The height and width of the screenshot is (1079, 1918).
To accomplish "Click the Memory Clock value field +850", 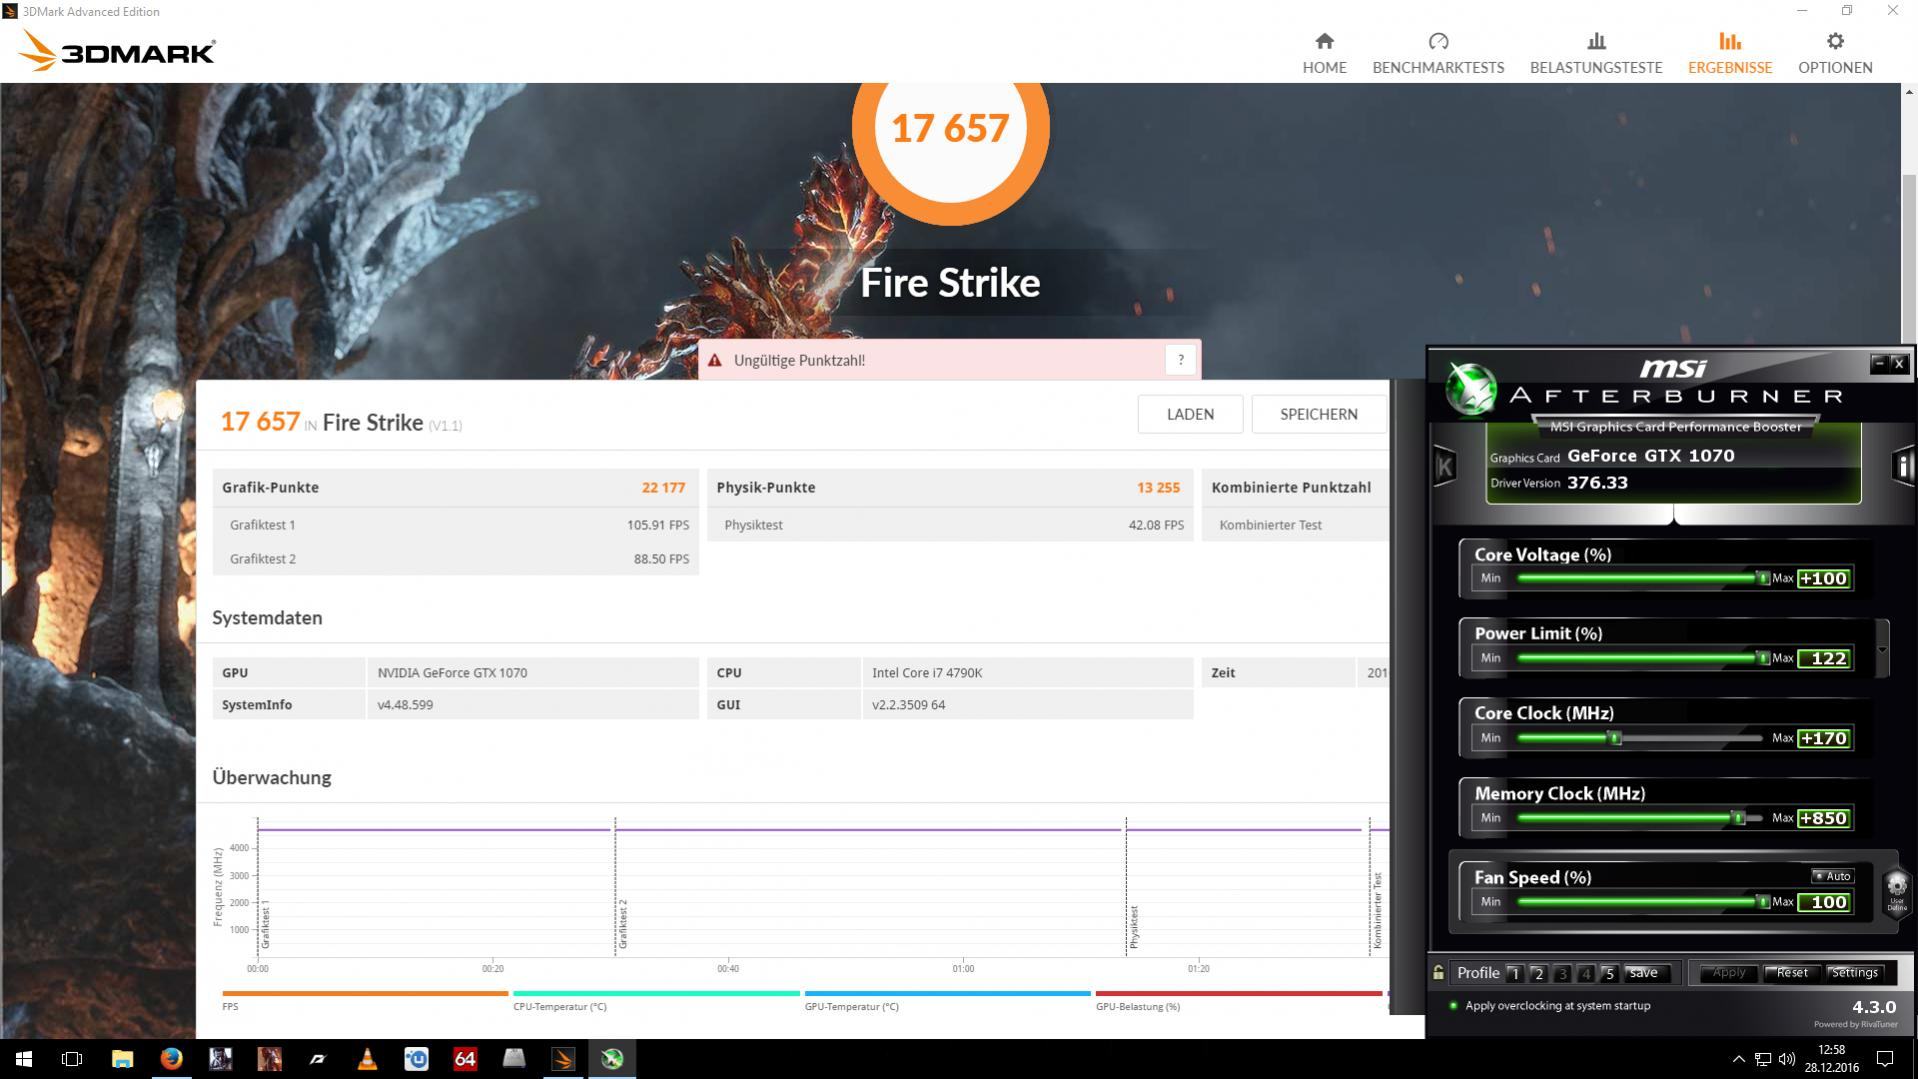I will pyautogui.click(x=1824, y=818).
